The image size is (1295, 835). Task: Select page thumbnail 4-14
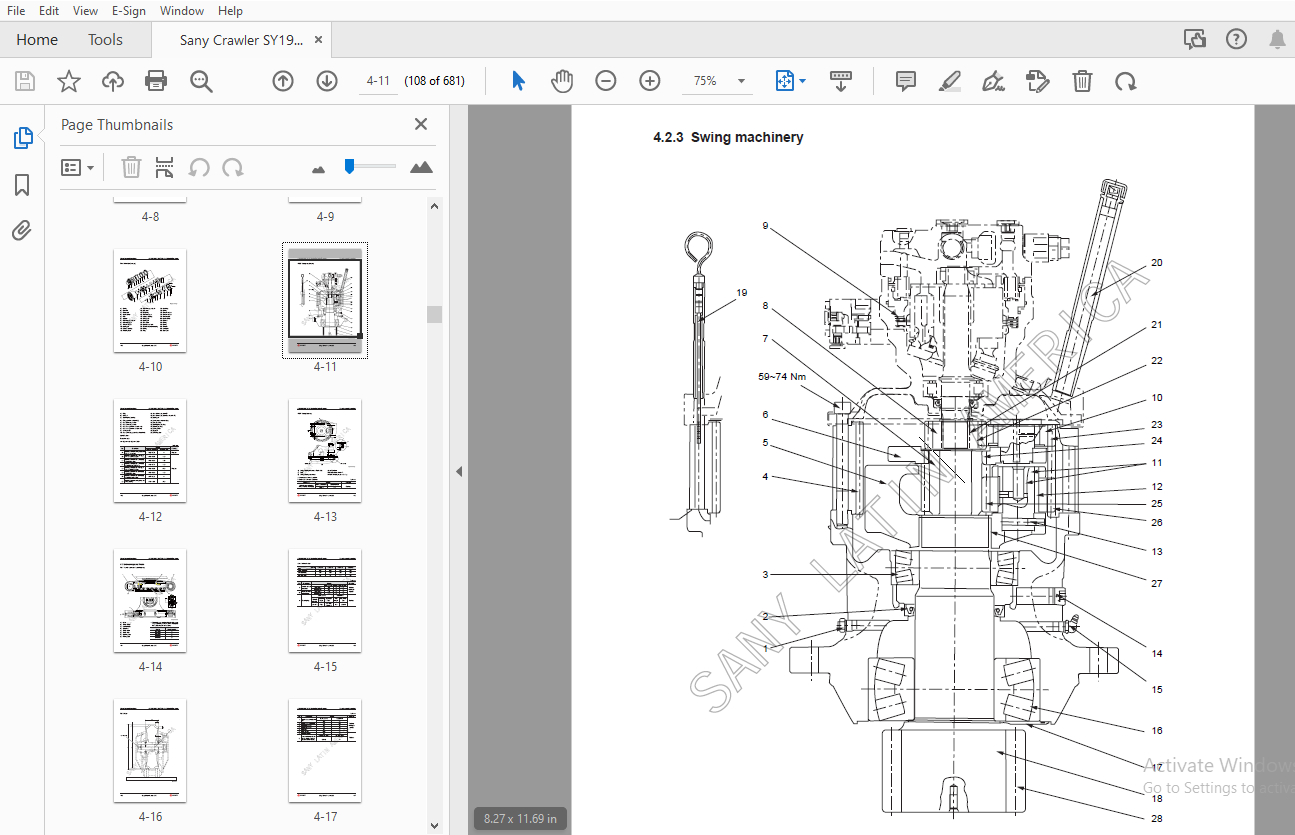click(150, 601)
